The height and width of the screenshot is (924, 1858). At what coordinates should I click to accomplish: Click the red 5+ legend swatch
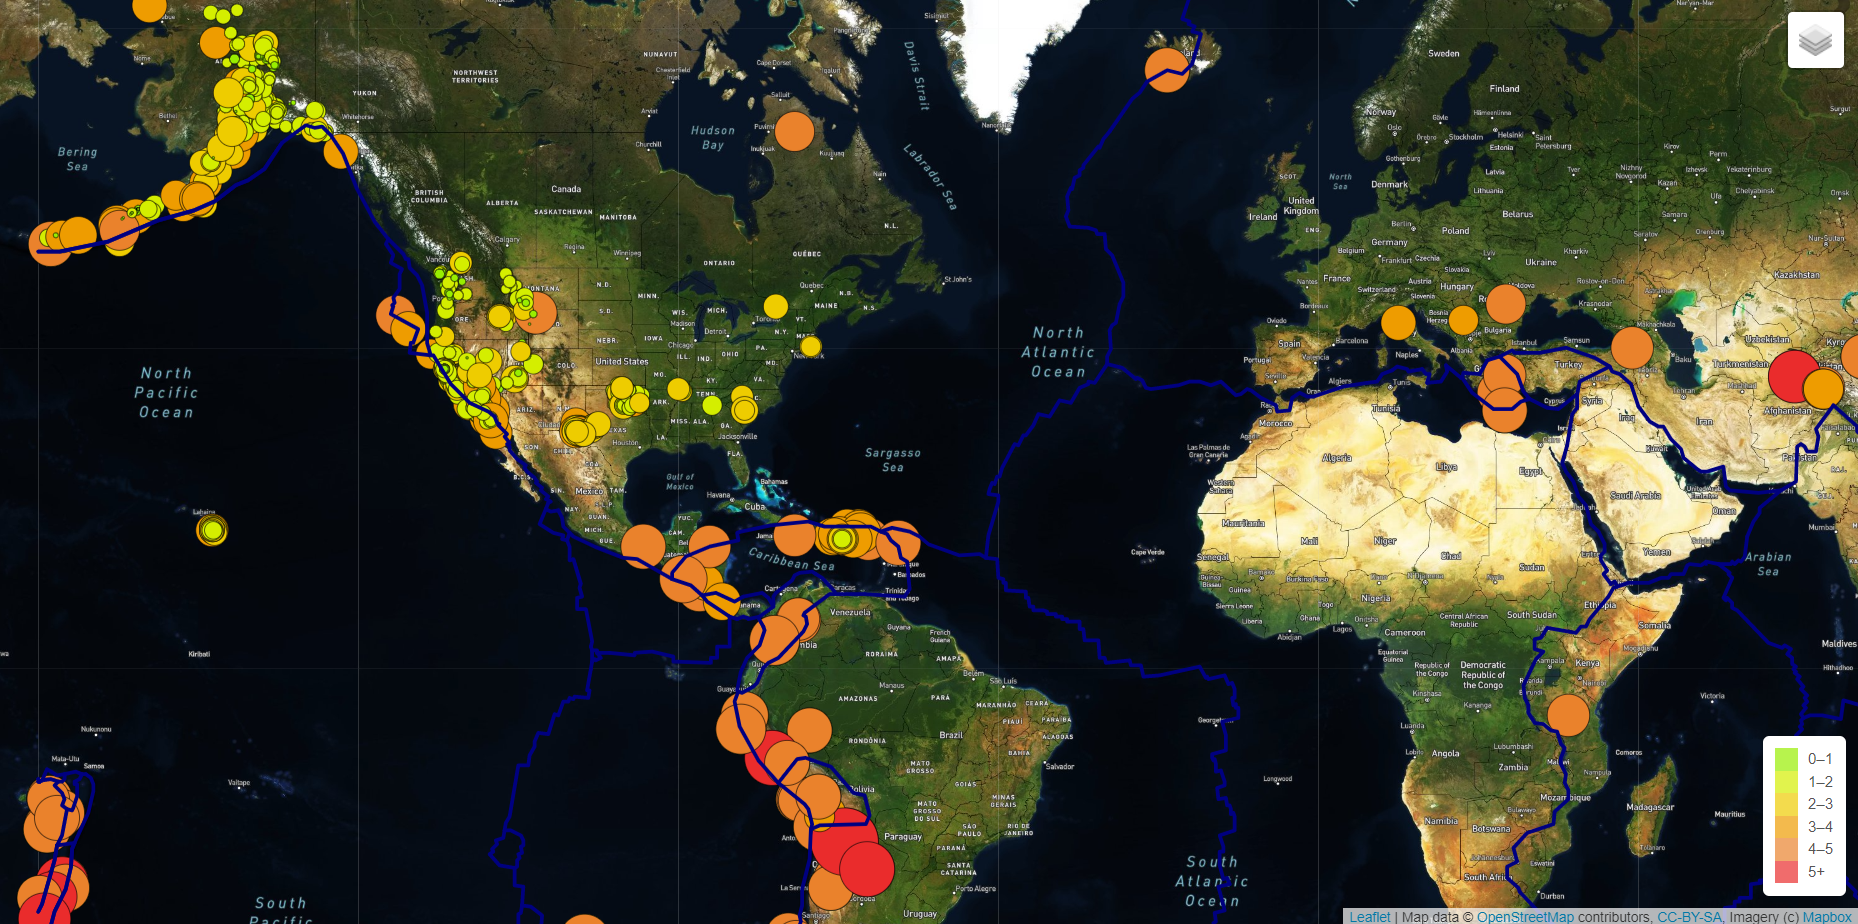1786,872
